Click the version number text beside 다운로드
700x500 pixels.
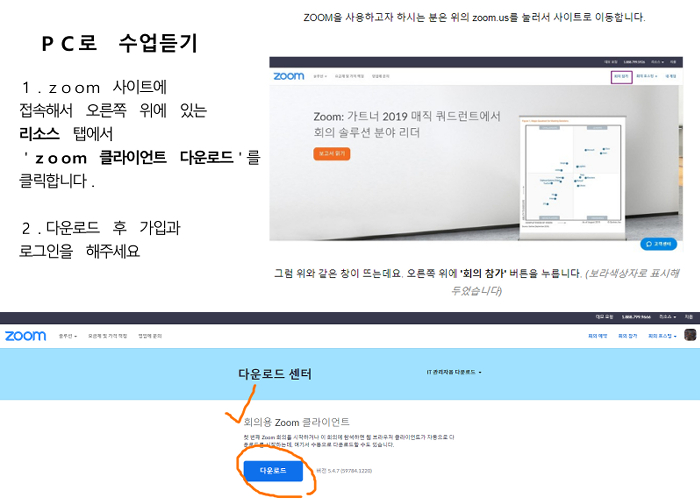tap(344, 471)
